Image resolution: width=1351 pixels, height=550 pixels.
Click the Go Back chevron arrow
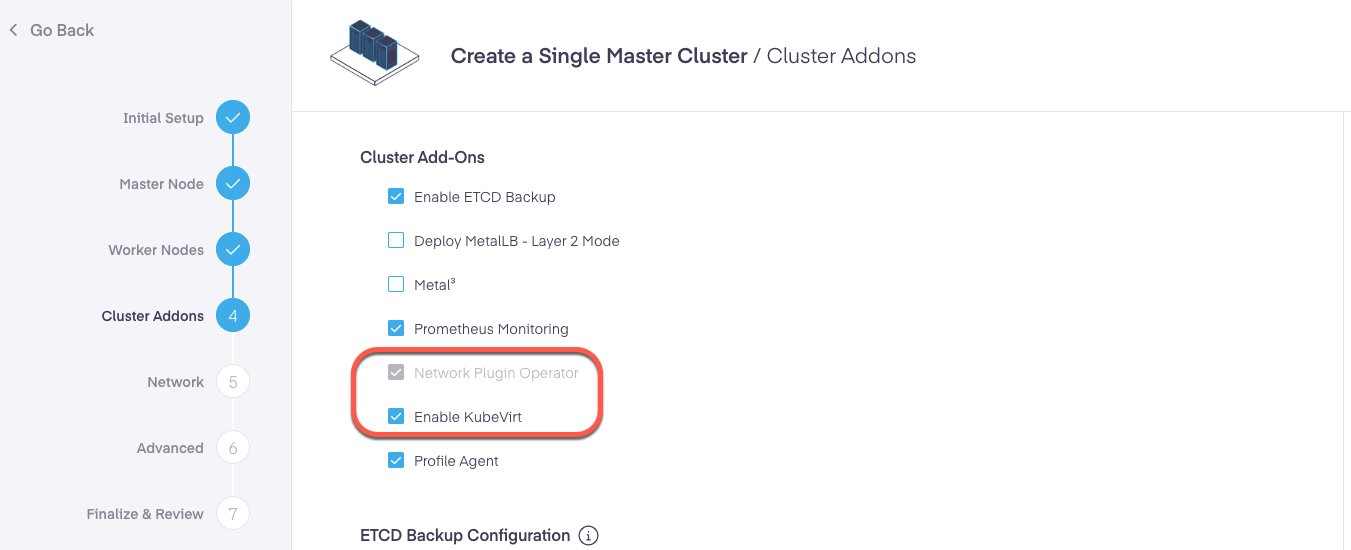coord(14,30)
